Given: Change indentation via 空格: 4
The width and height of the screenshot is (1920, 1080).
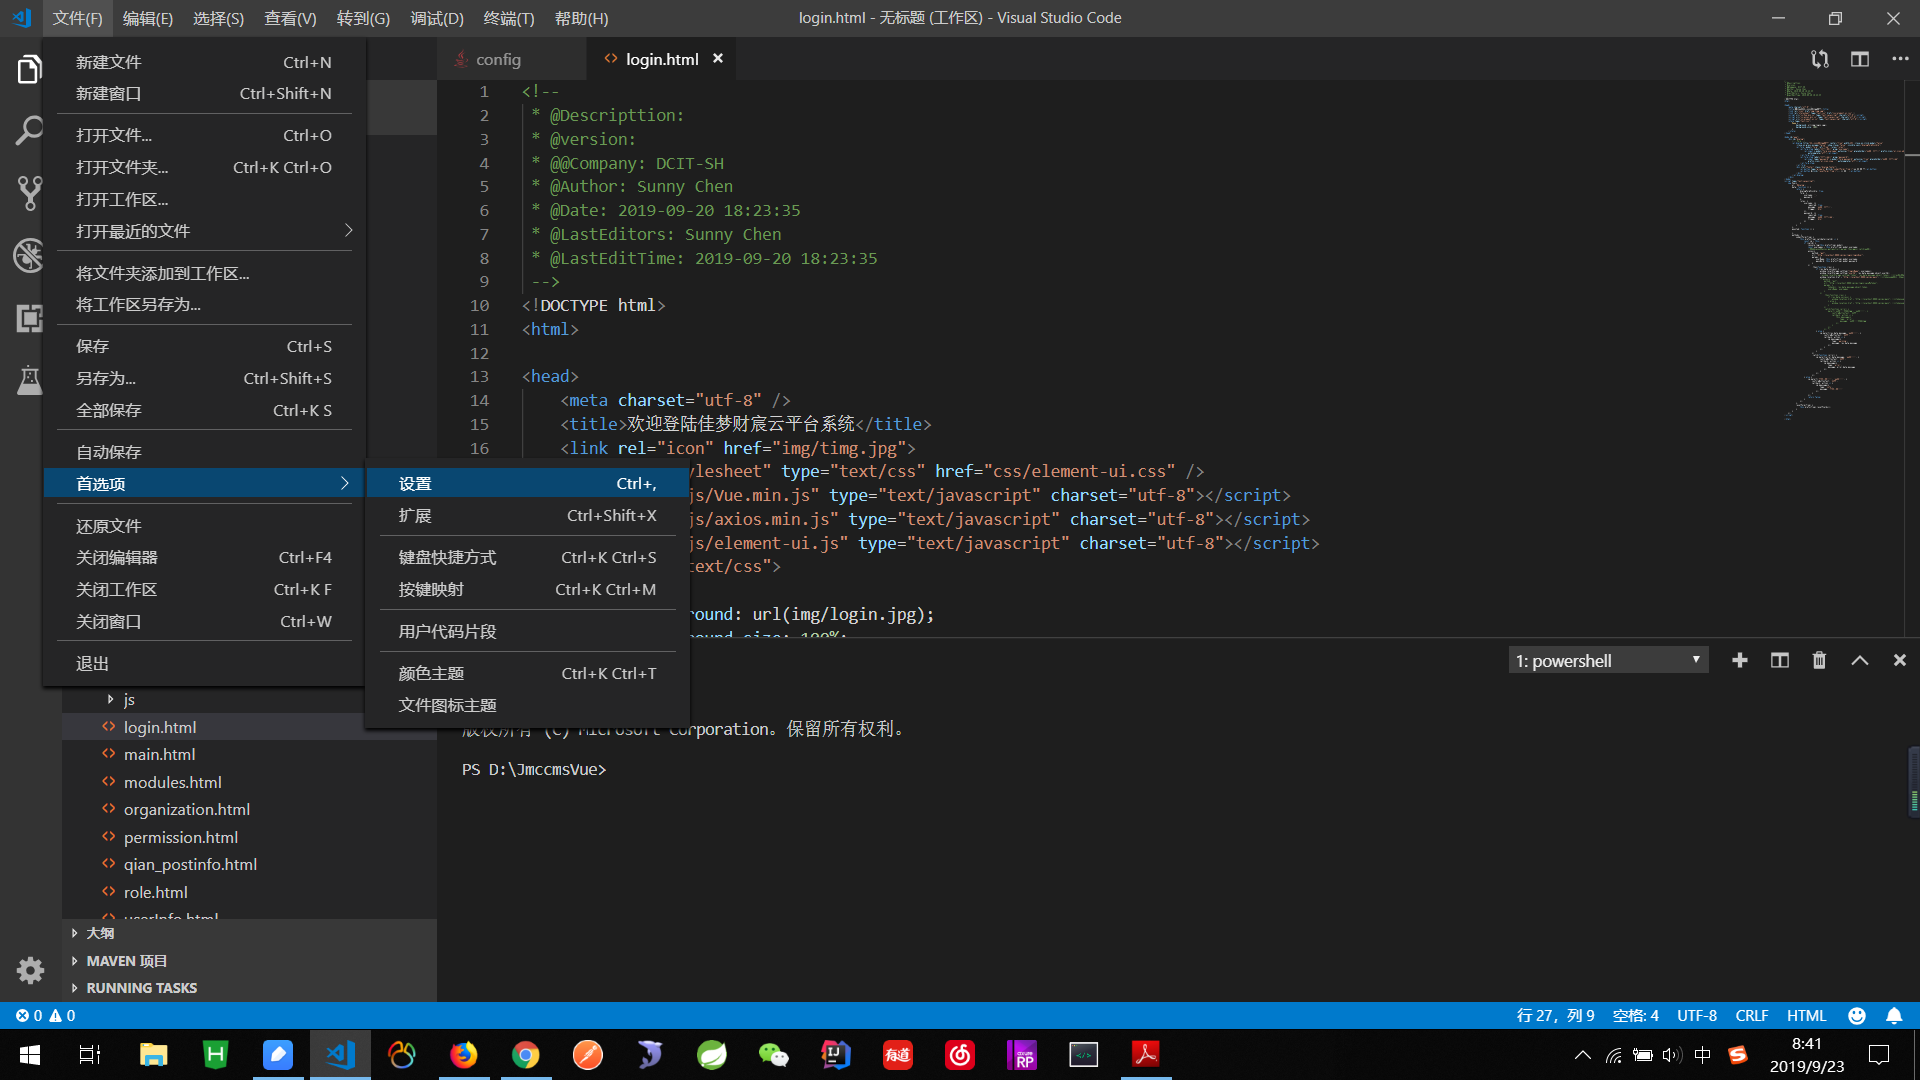Looking at the screenshot, I should 1635,1015.
